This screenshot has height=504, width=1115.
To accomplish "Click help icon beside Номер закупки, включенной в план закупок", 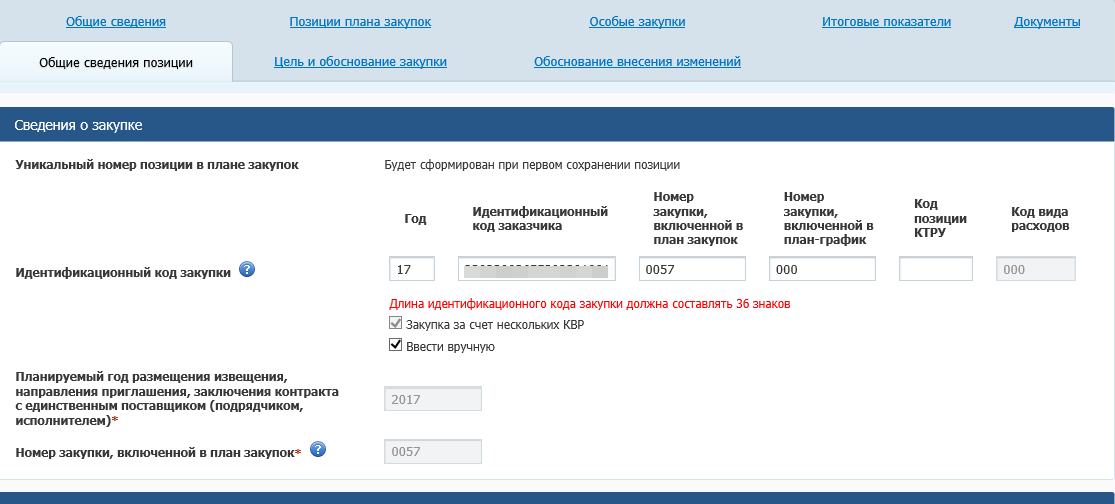I will tap(318, 450).
